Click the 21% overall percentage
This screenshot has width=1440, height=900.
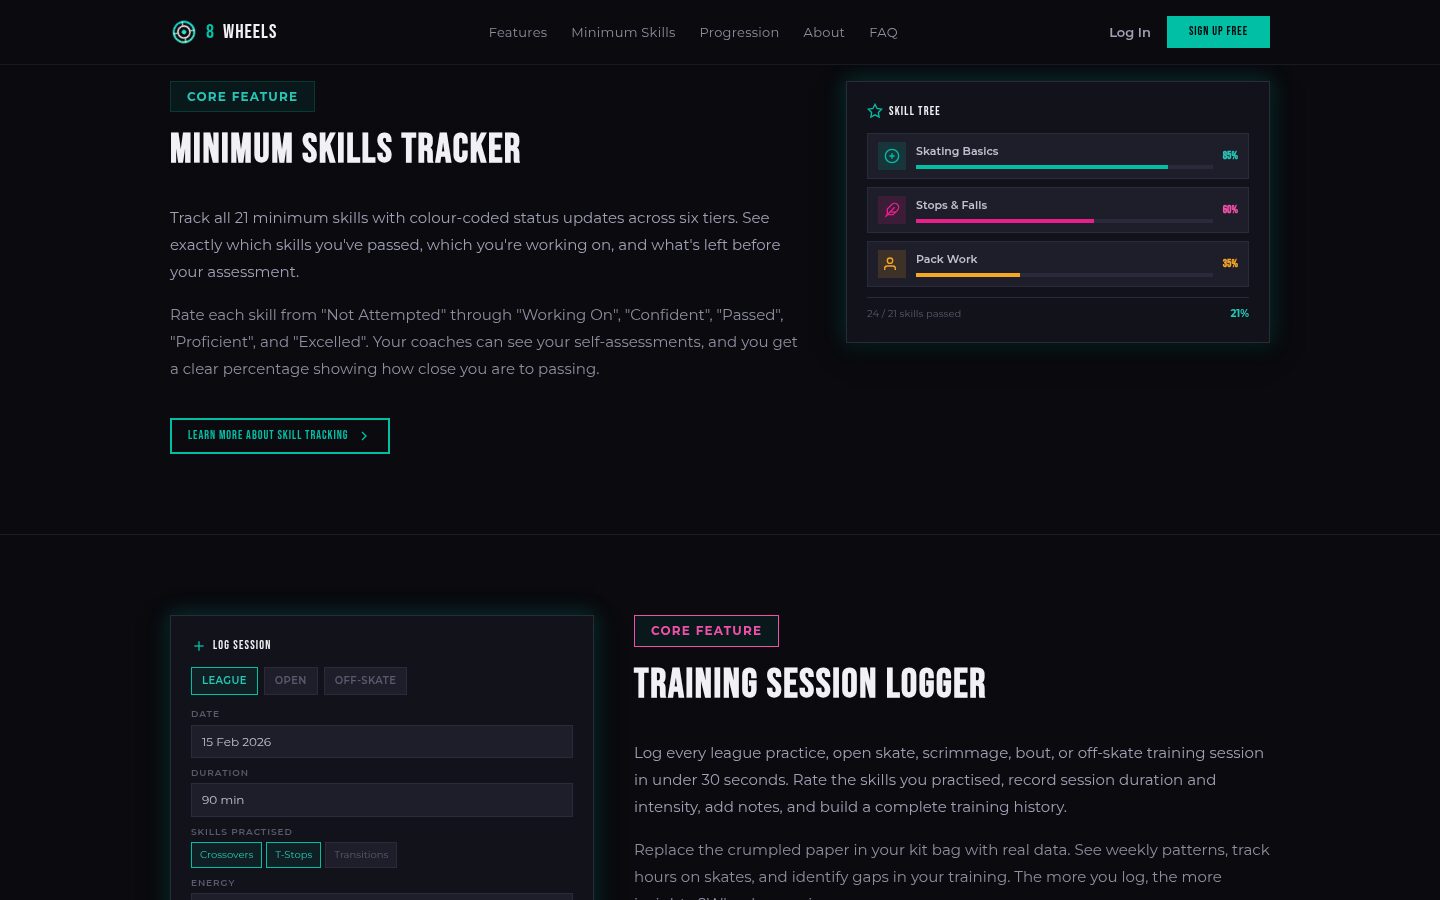pyautogui.click(x=1239, y=314)
